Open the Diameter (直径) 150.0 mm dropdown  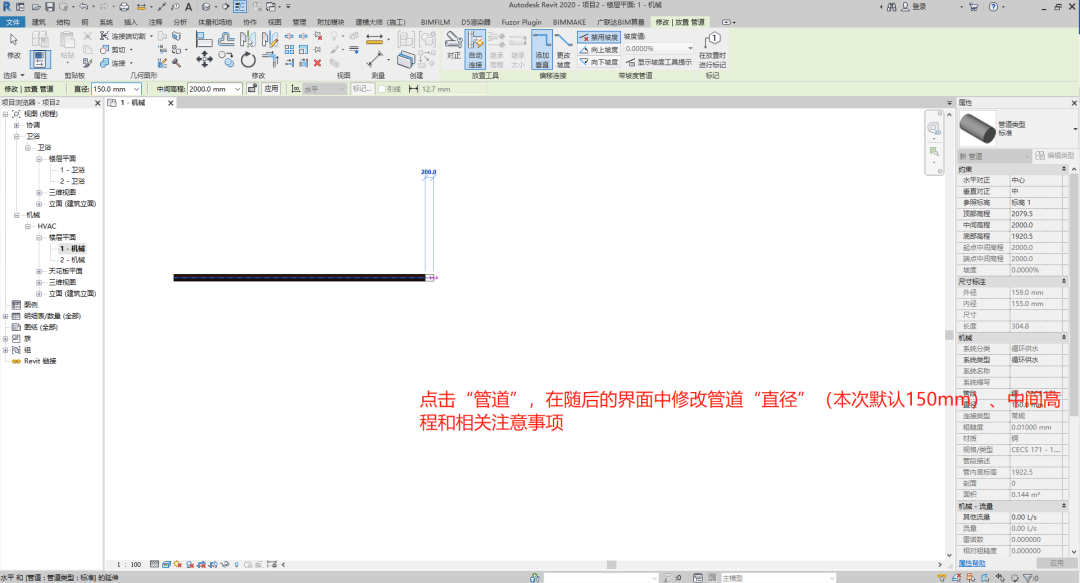[x=136, y=89]
